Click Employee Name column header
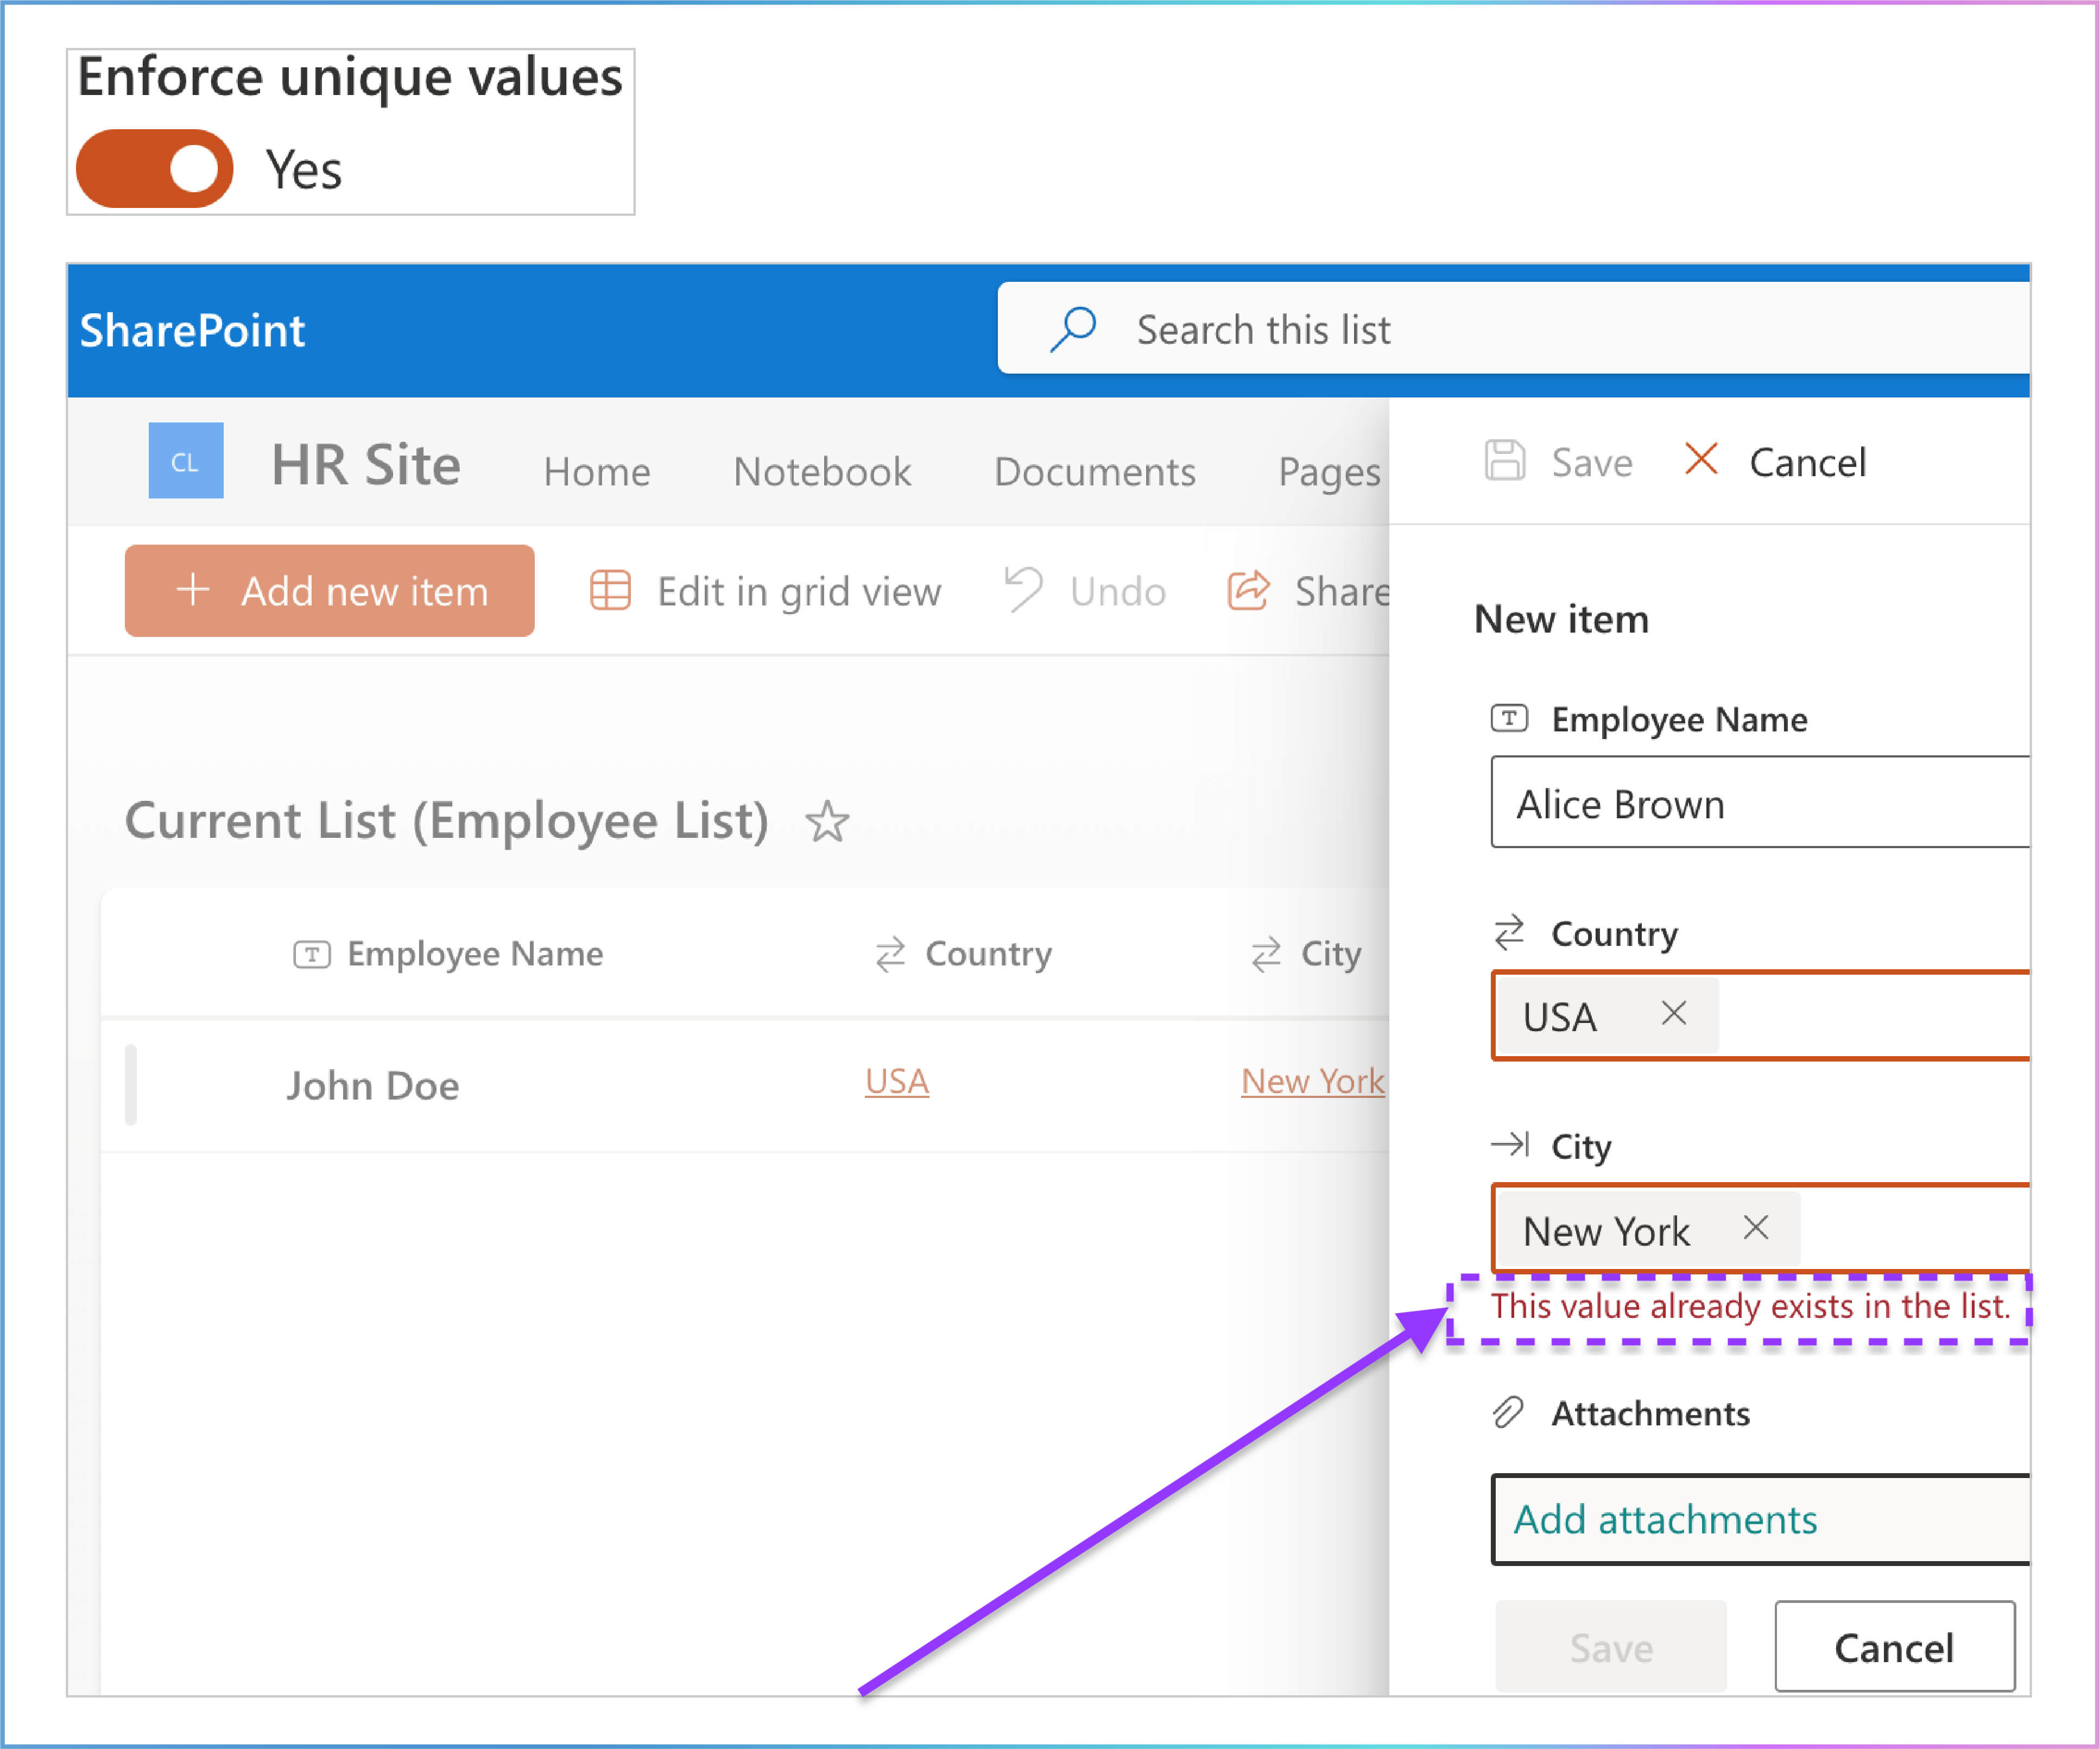 coord(475,954)
